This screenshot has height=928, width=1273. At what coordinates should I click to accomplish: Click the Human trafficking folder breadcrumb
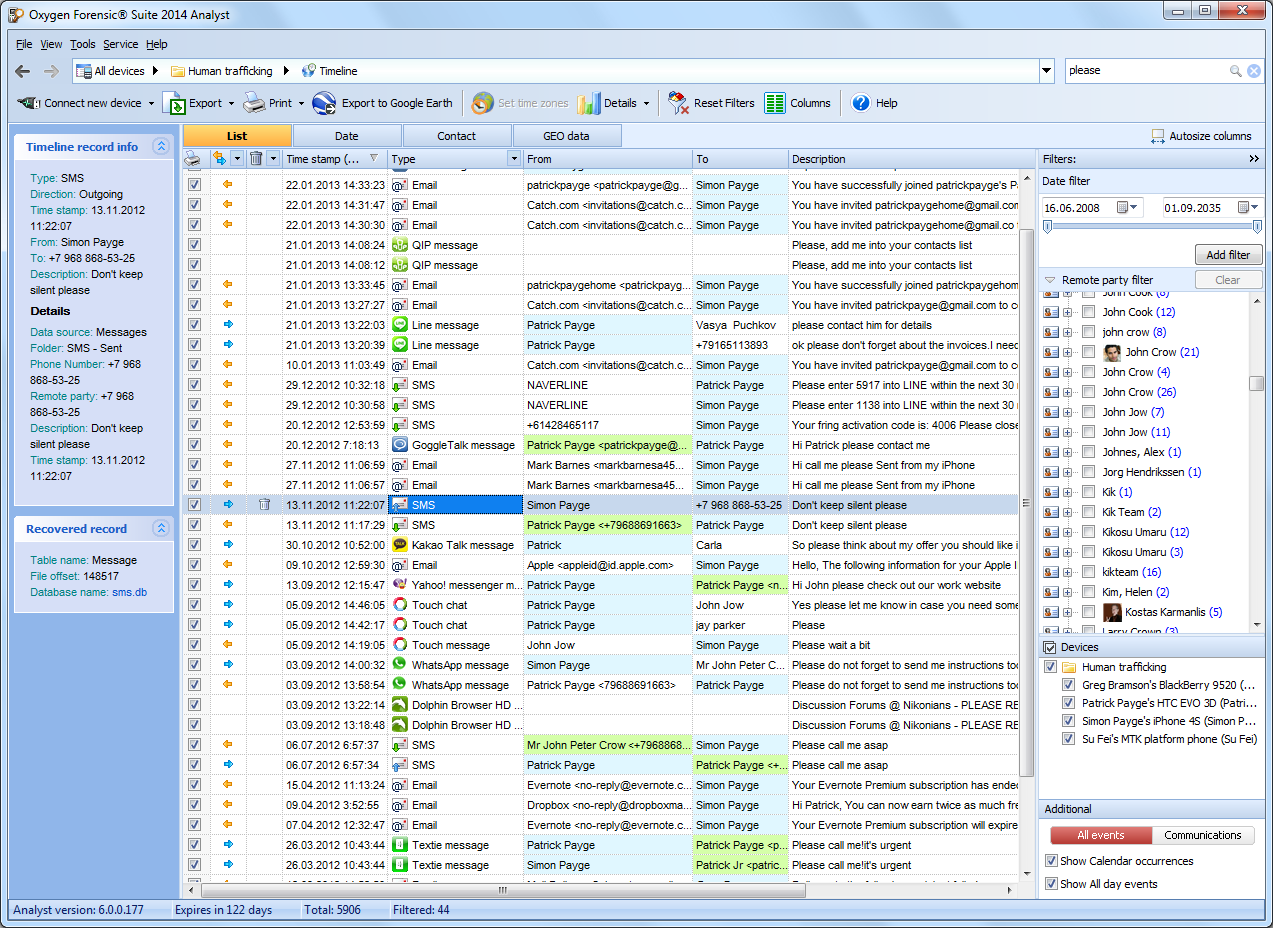pyautogui.click(x=221, y=71)
